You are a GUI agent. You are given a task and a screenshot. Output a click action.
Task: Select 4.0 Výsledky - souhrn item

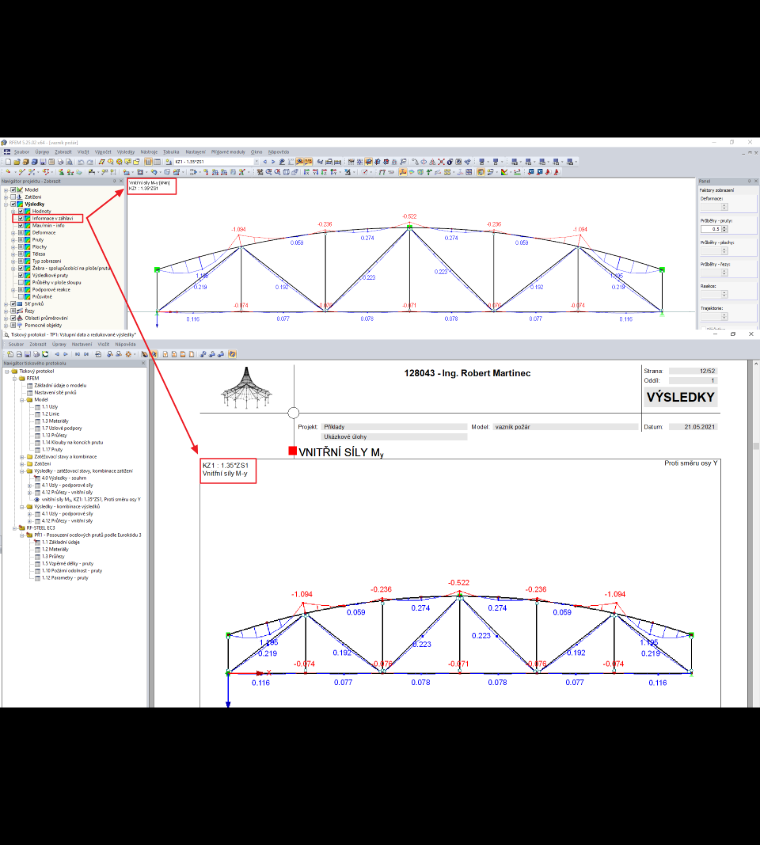coord(64,478)
